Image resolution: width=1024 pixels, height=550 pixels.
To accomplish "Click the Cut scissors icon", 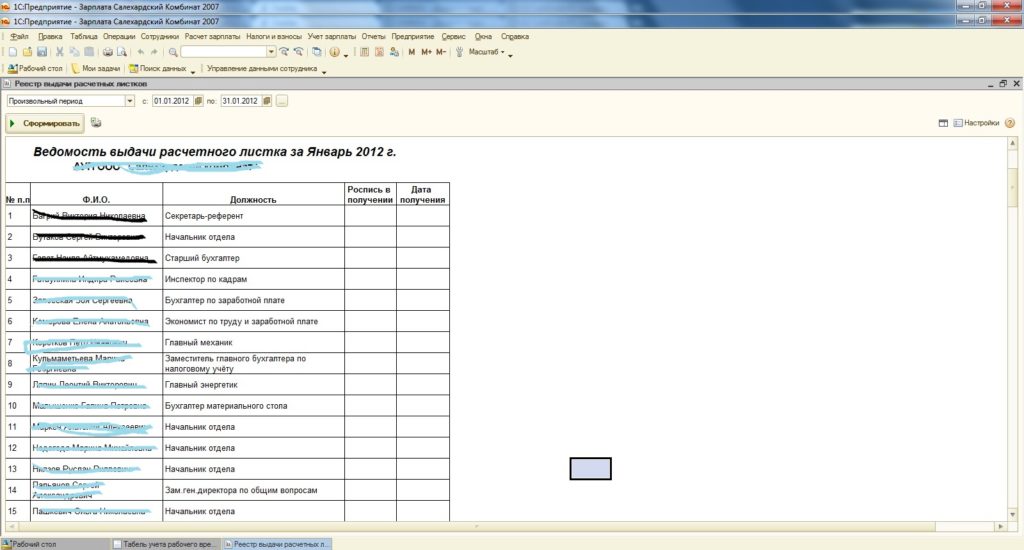I will coord(60,51).
